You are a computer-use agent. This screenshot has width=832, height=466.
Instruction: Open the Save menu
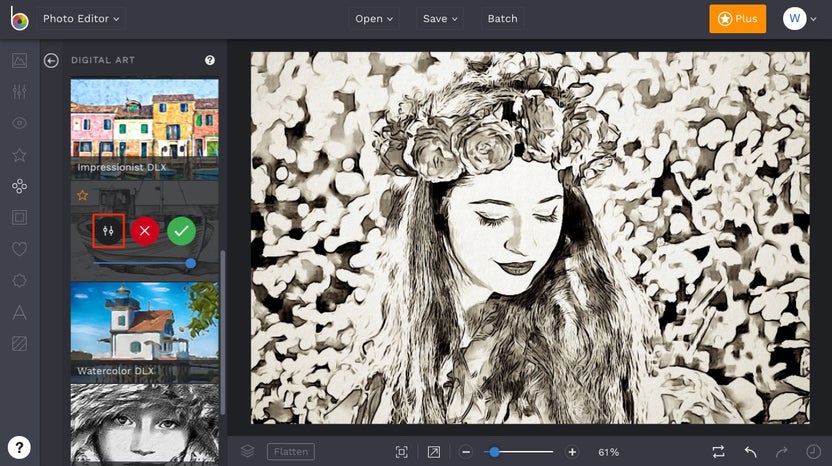tap(440, 19)
